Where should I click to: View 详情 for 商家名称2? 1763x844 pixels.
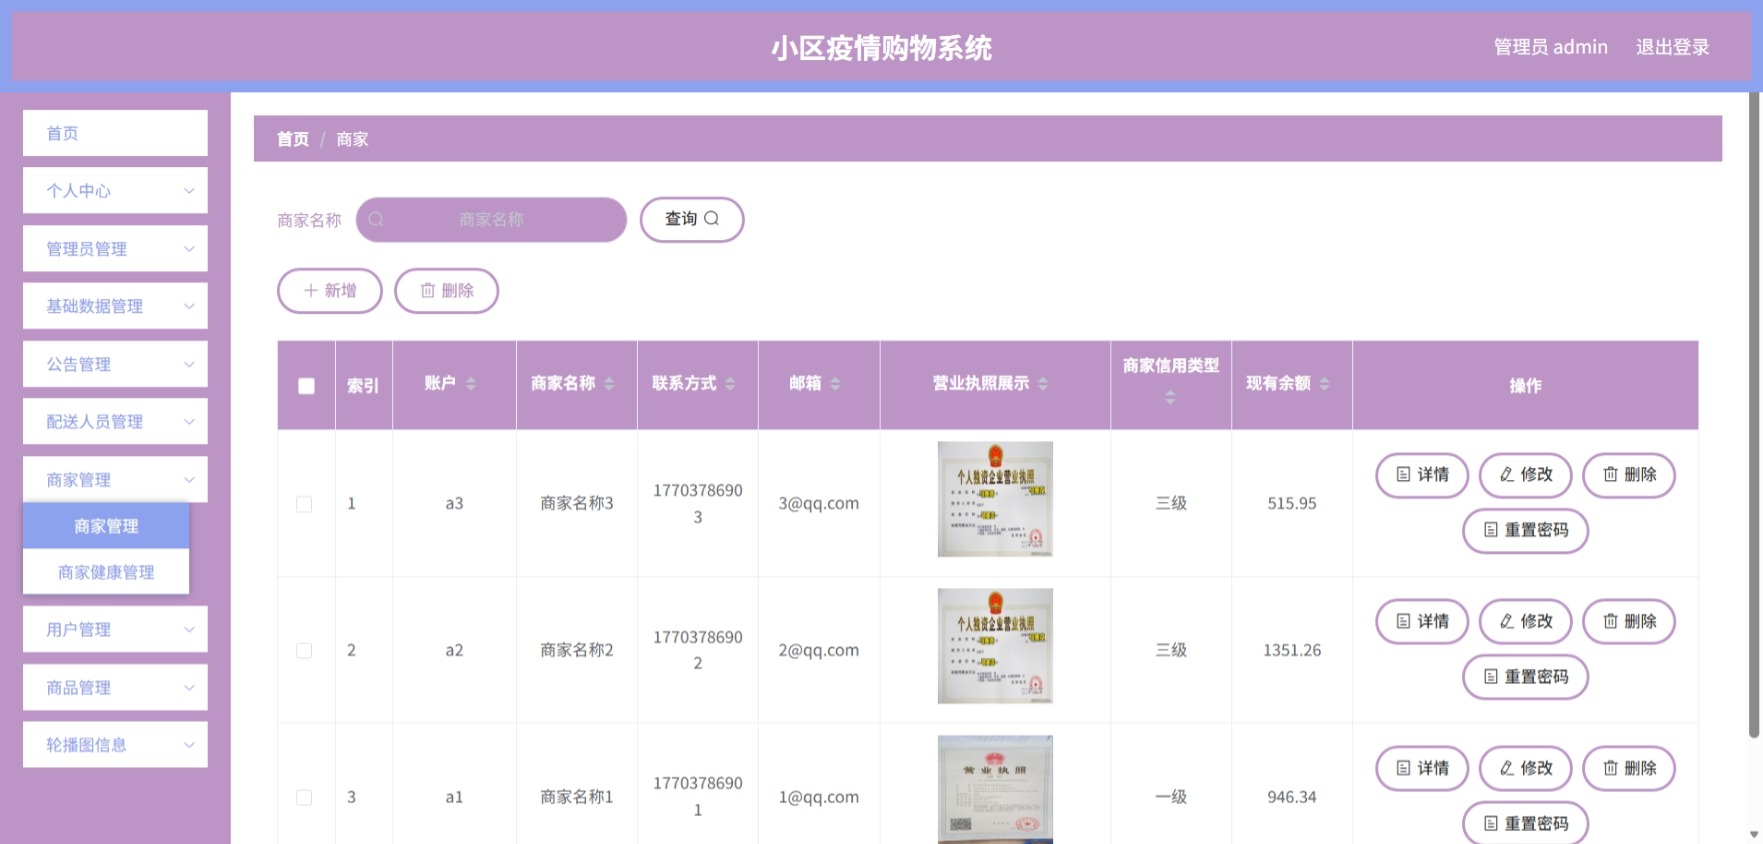(1422, 622)
